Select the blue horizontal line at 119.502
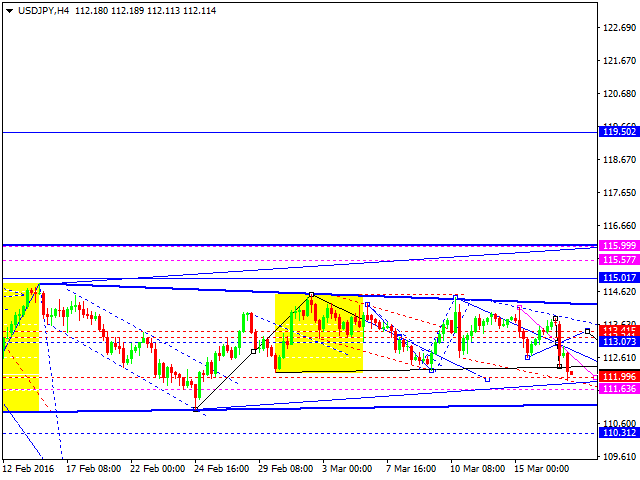Image resolution: width=640 pixels, height=480 pixels. [300, 132]
